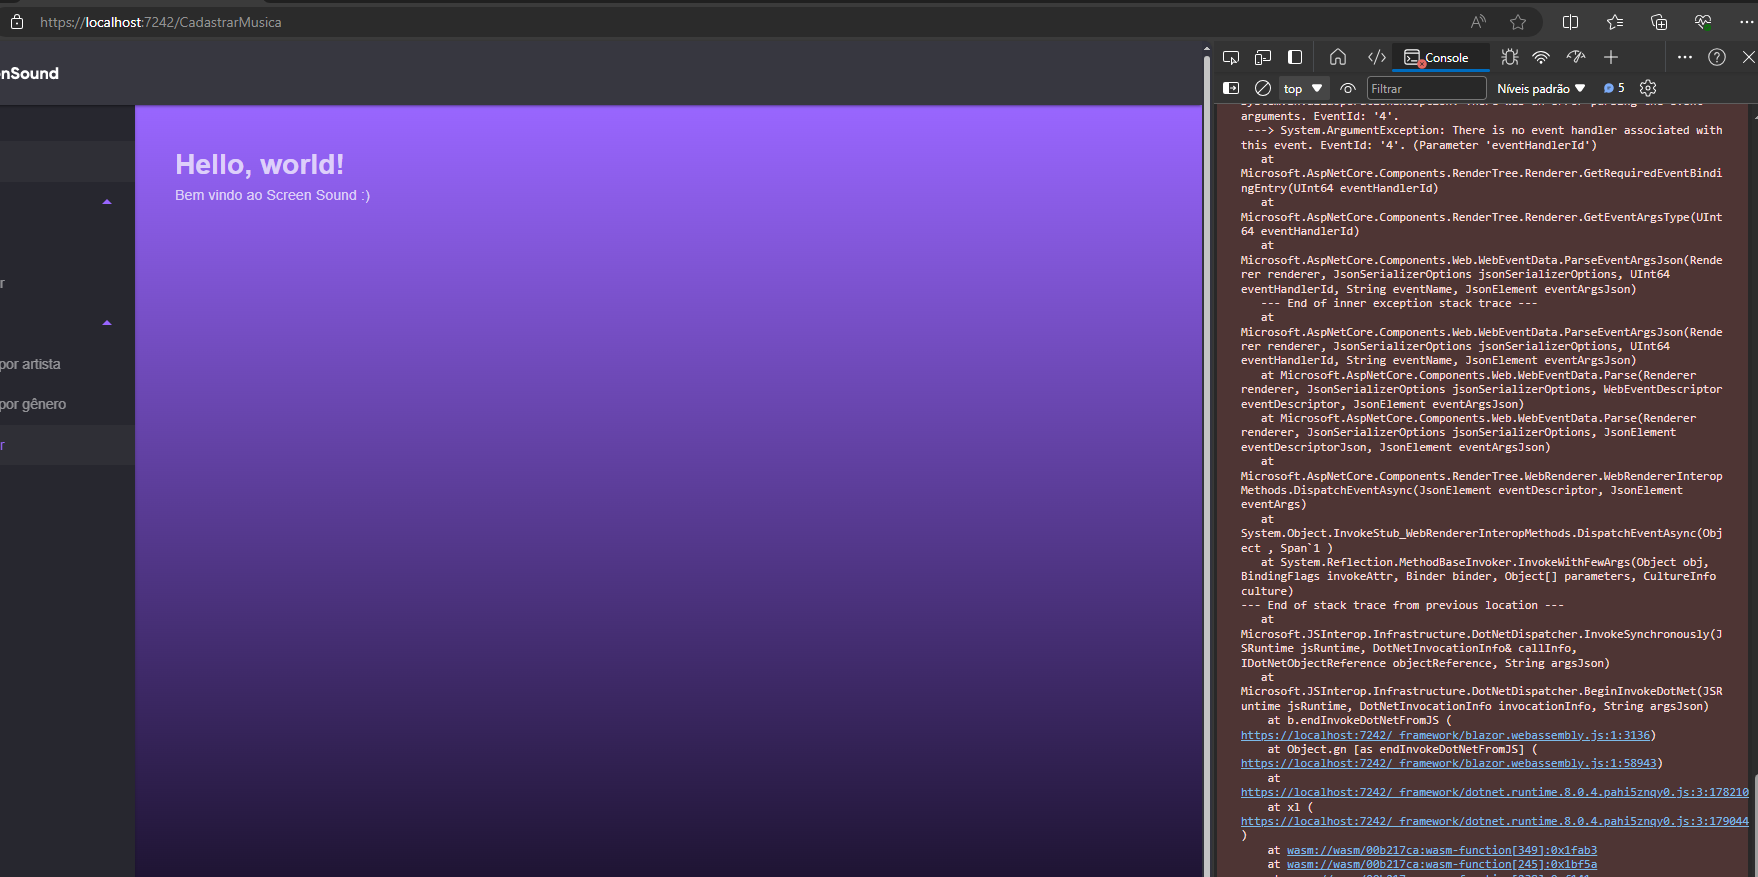Open browser settings and more menu
The height and width of the screenshot is (877, 1758).
(x=1746, y=22)
